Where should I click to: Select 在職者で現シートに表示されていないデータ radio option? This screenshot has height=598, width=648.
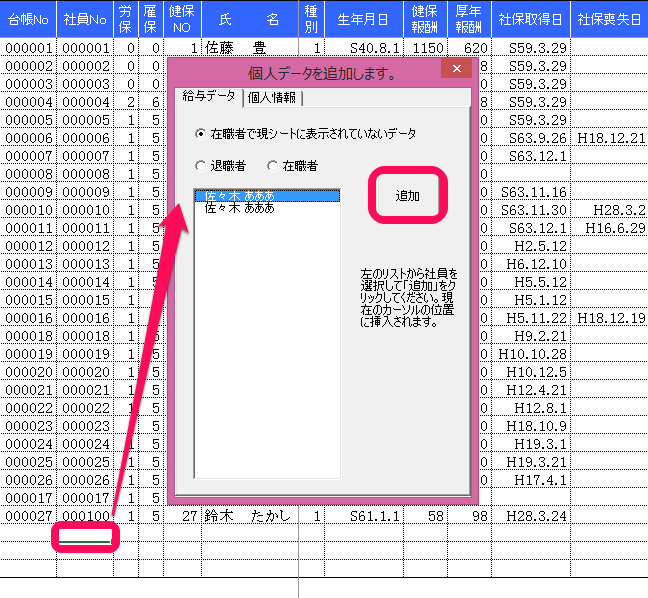coord(305,133)
